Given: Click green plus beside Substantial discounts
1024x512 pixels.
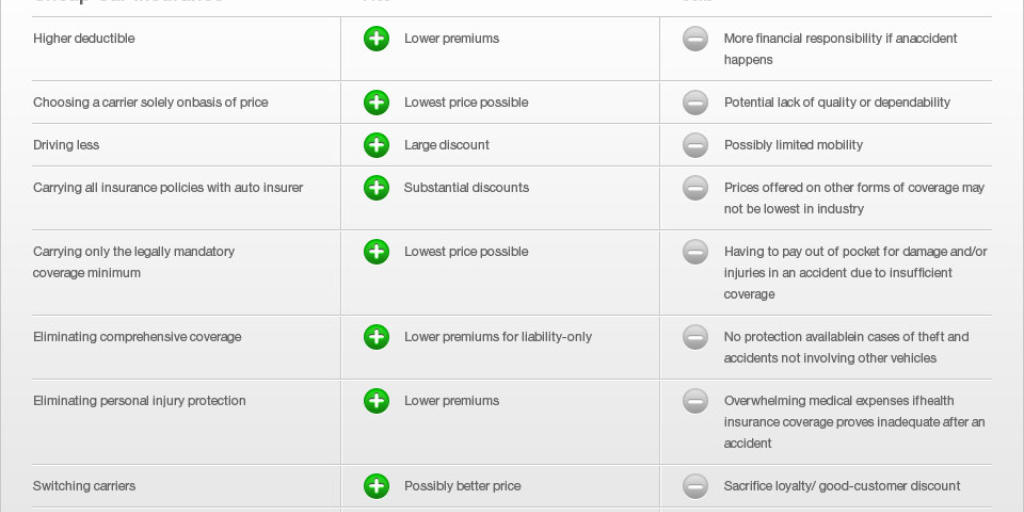Looking at the screenshot, I should (x=376, y=187).
